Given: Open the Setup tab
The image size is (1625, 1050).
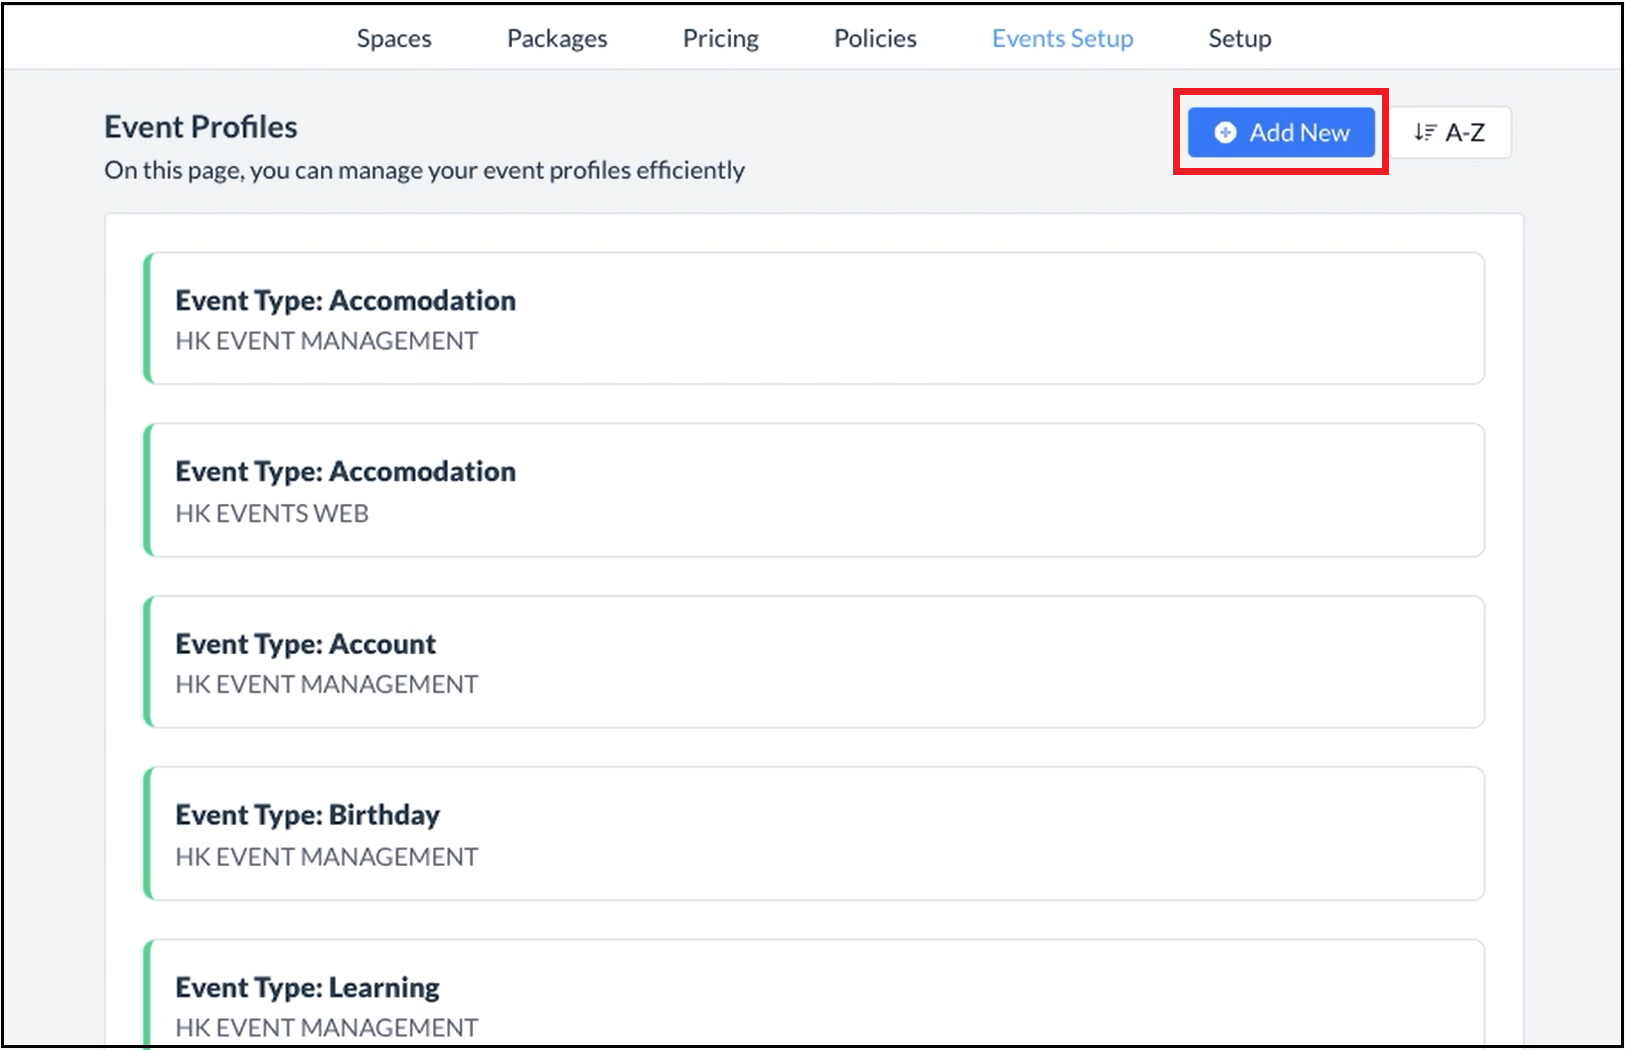Looking at the screenshot, I should 1239,38.
